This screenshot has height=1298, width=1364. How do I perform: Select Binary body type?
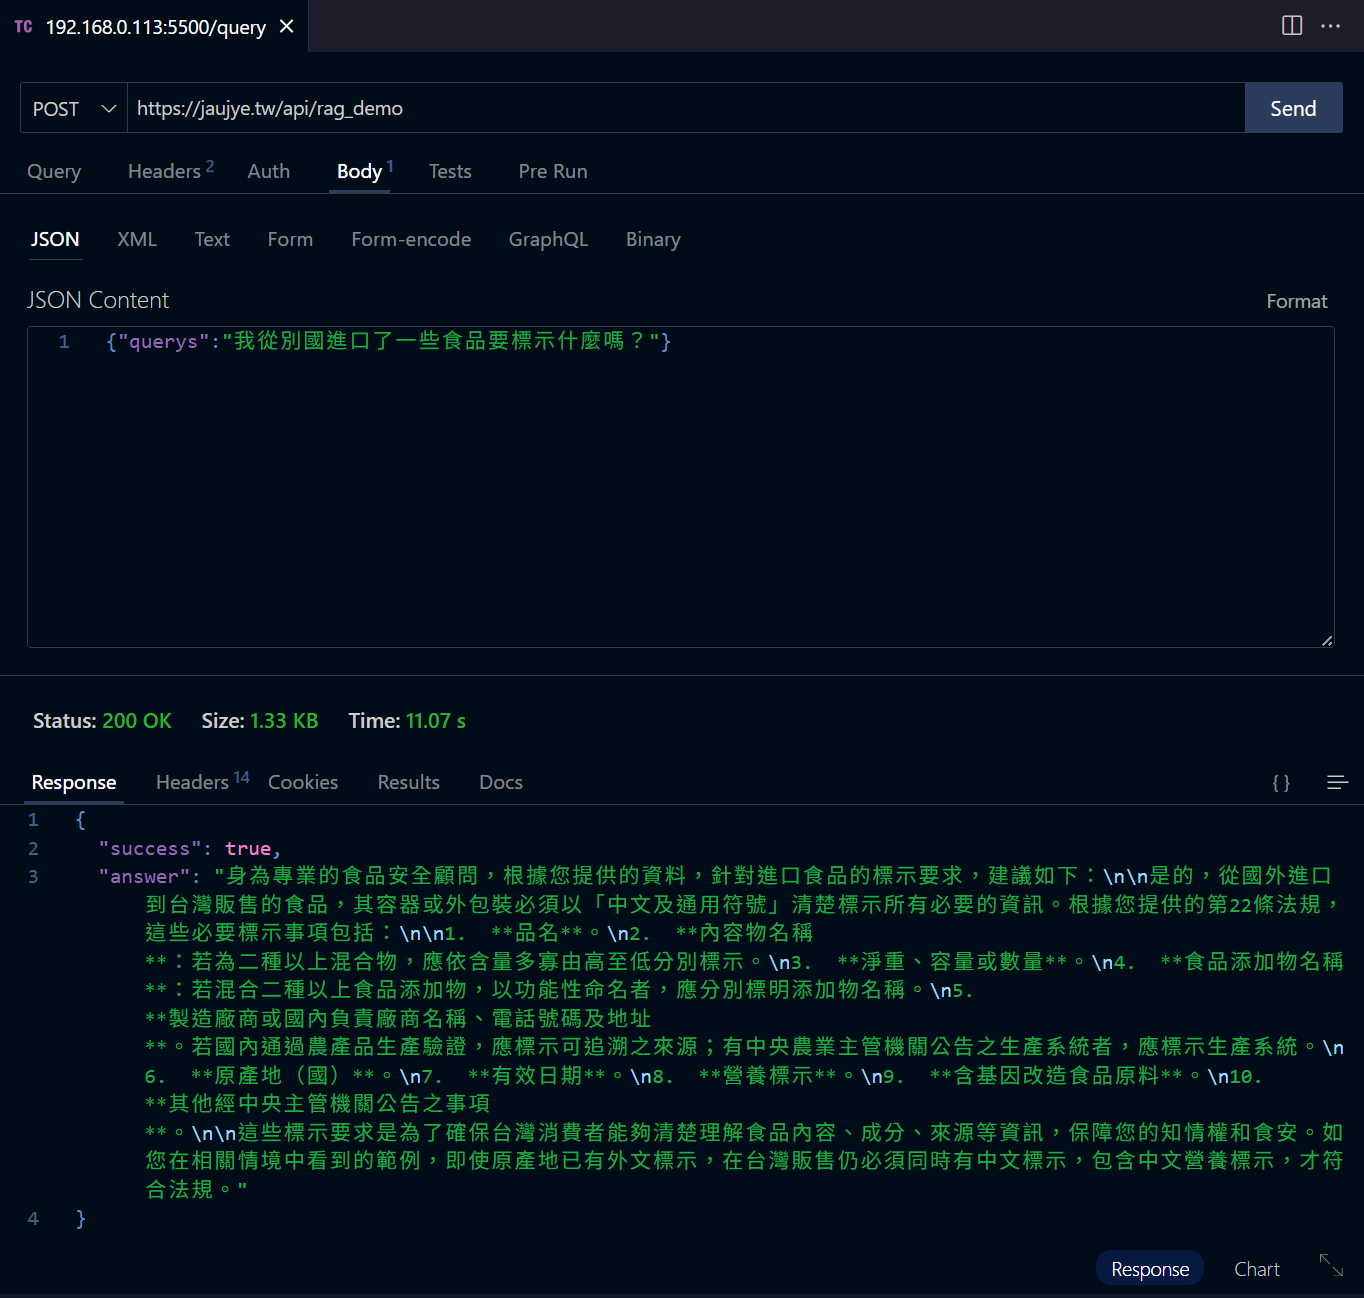(x=653, y=239)
